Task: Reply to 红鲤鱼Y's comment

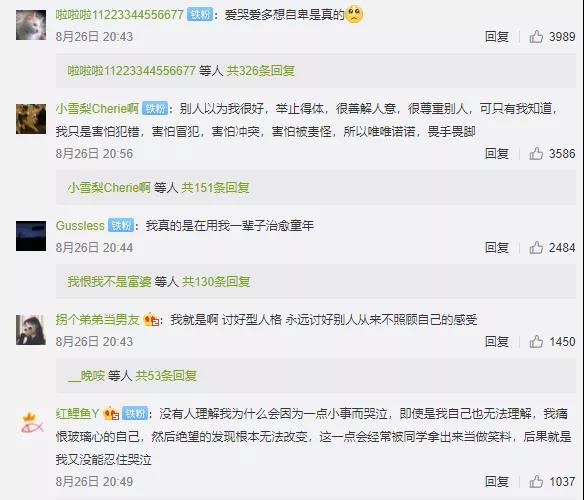Action: 496,481
